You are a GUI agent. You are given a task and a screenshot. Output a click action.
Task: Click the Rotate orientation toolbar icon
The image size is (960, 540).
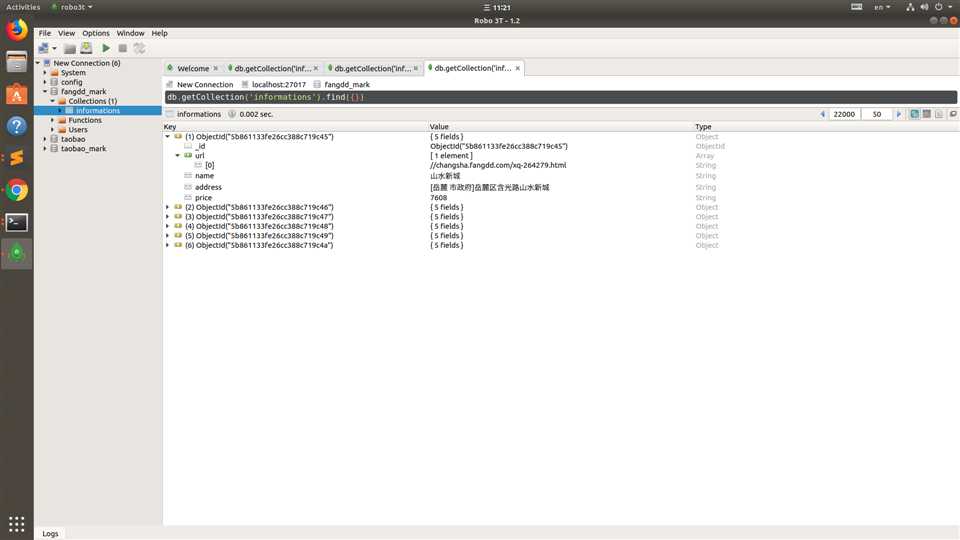pos(140,48)
